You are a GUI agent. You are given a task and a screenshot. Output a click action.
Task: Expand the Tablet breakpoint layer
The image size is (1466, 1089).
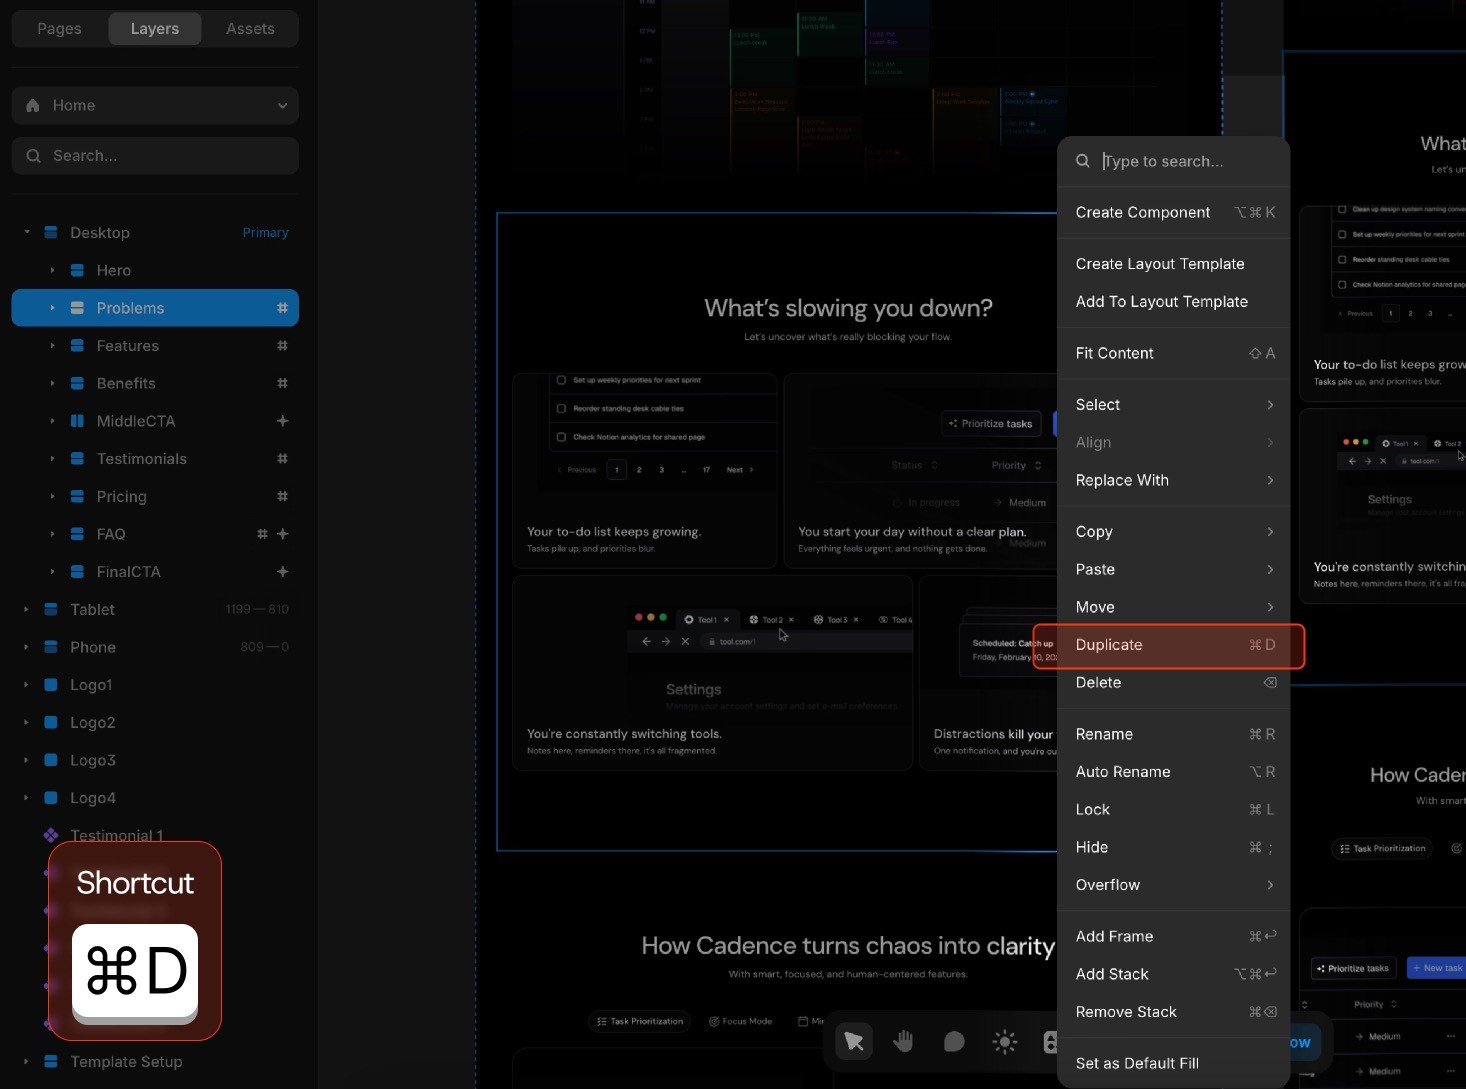26,609
